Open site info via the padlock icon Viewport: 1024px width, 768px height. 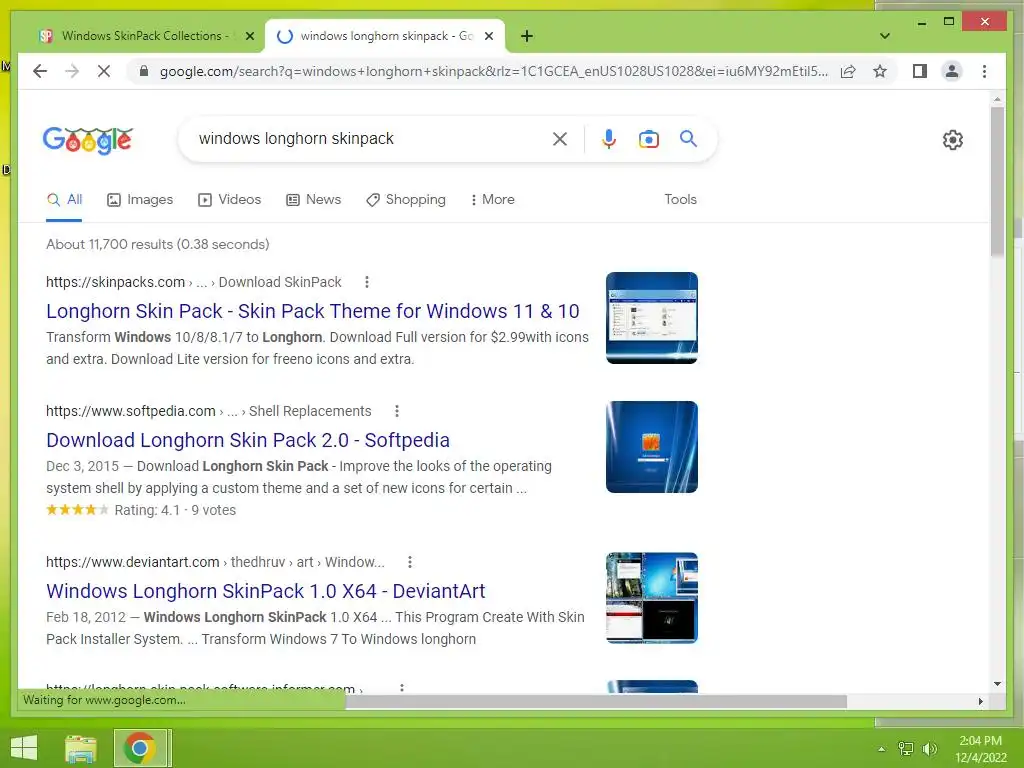pyautogui.click(x=144, y=71)
